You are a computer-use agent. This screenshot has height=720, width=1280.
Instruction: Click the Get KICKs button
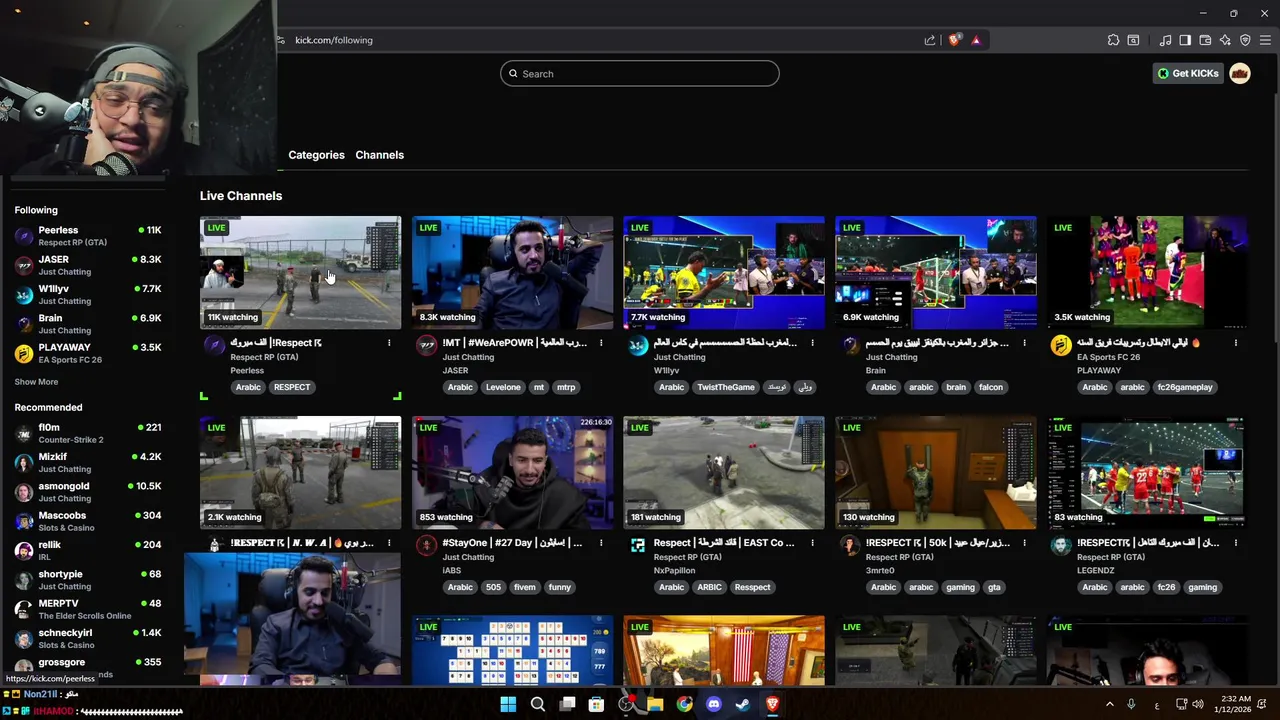point(1188,73)
